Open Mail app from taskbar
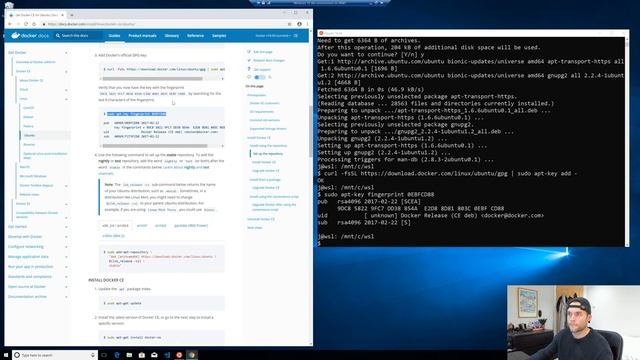 tap(154, 355)
